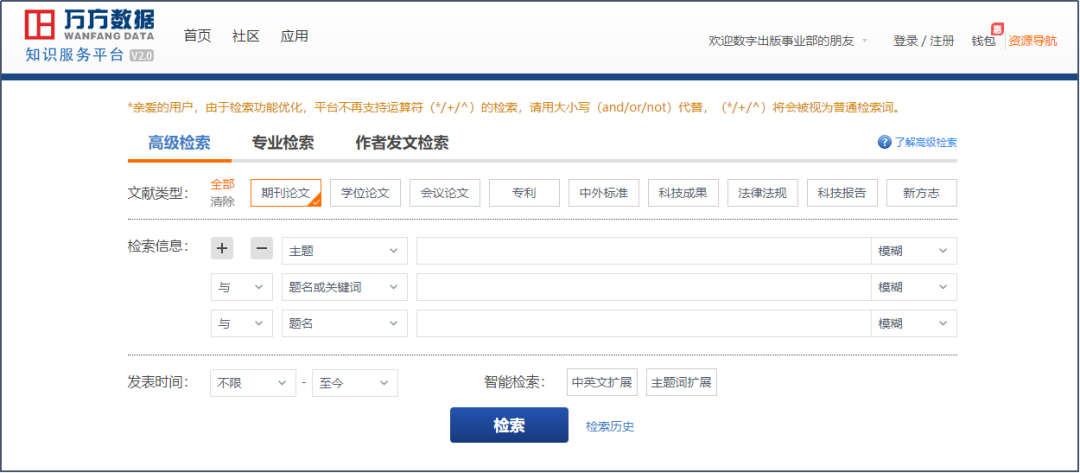Open the 不限 start year dropdown

click(253, 383)
